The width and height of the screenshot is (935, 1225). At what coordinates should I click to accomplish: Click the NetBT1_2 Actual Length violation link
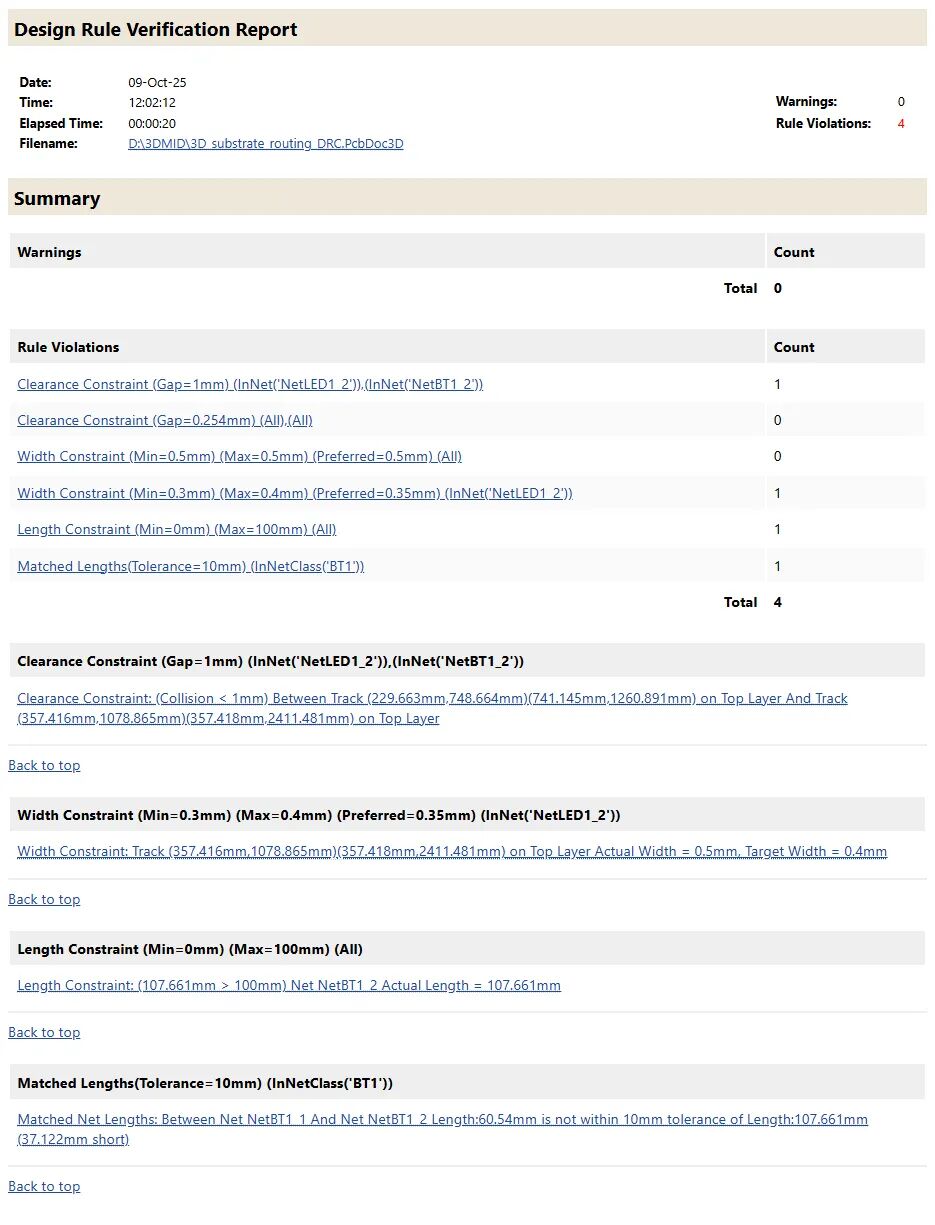point(288,985)
